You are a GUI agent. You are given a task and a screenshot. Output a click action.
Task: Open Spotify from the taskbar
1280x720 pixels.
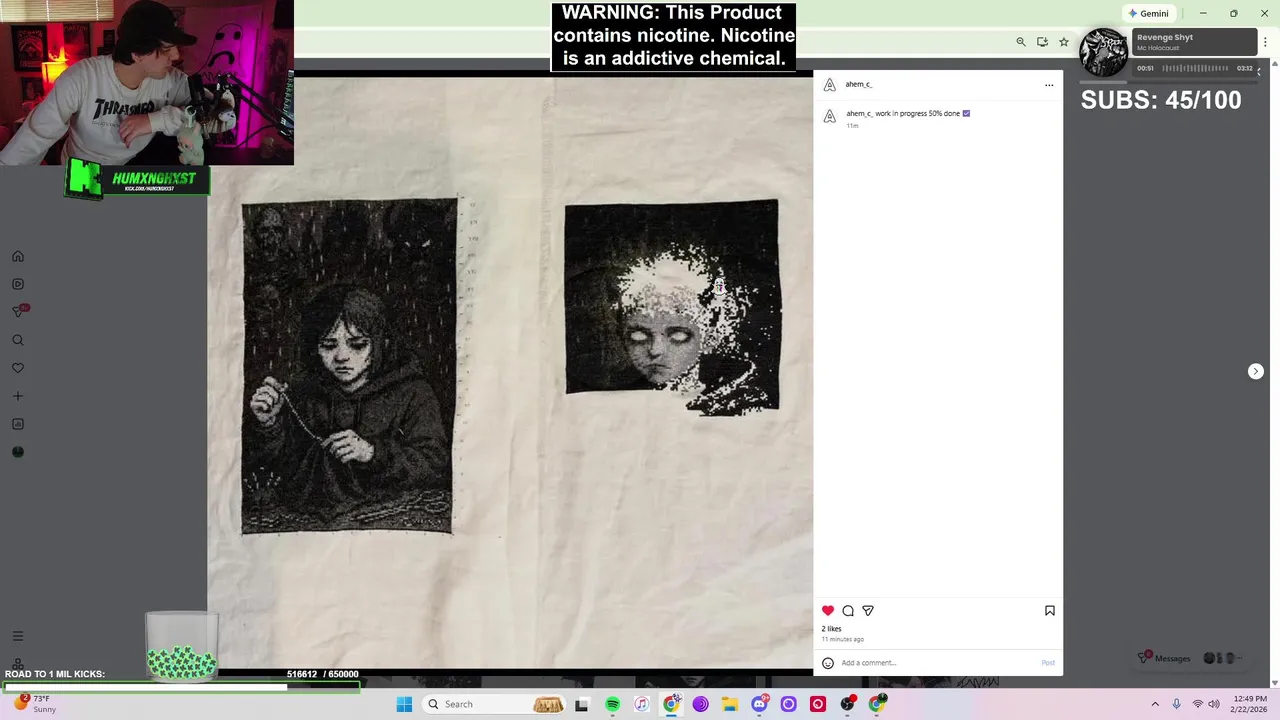point(612,704)
